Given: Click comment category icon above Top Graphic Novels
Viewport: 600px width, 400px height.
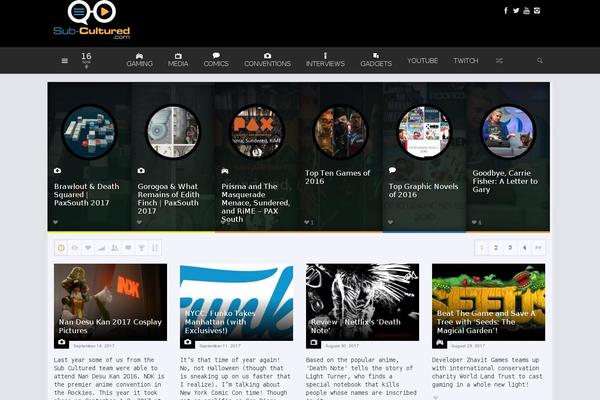Looking at the screenshot, I should (x=392, y=170).
